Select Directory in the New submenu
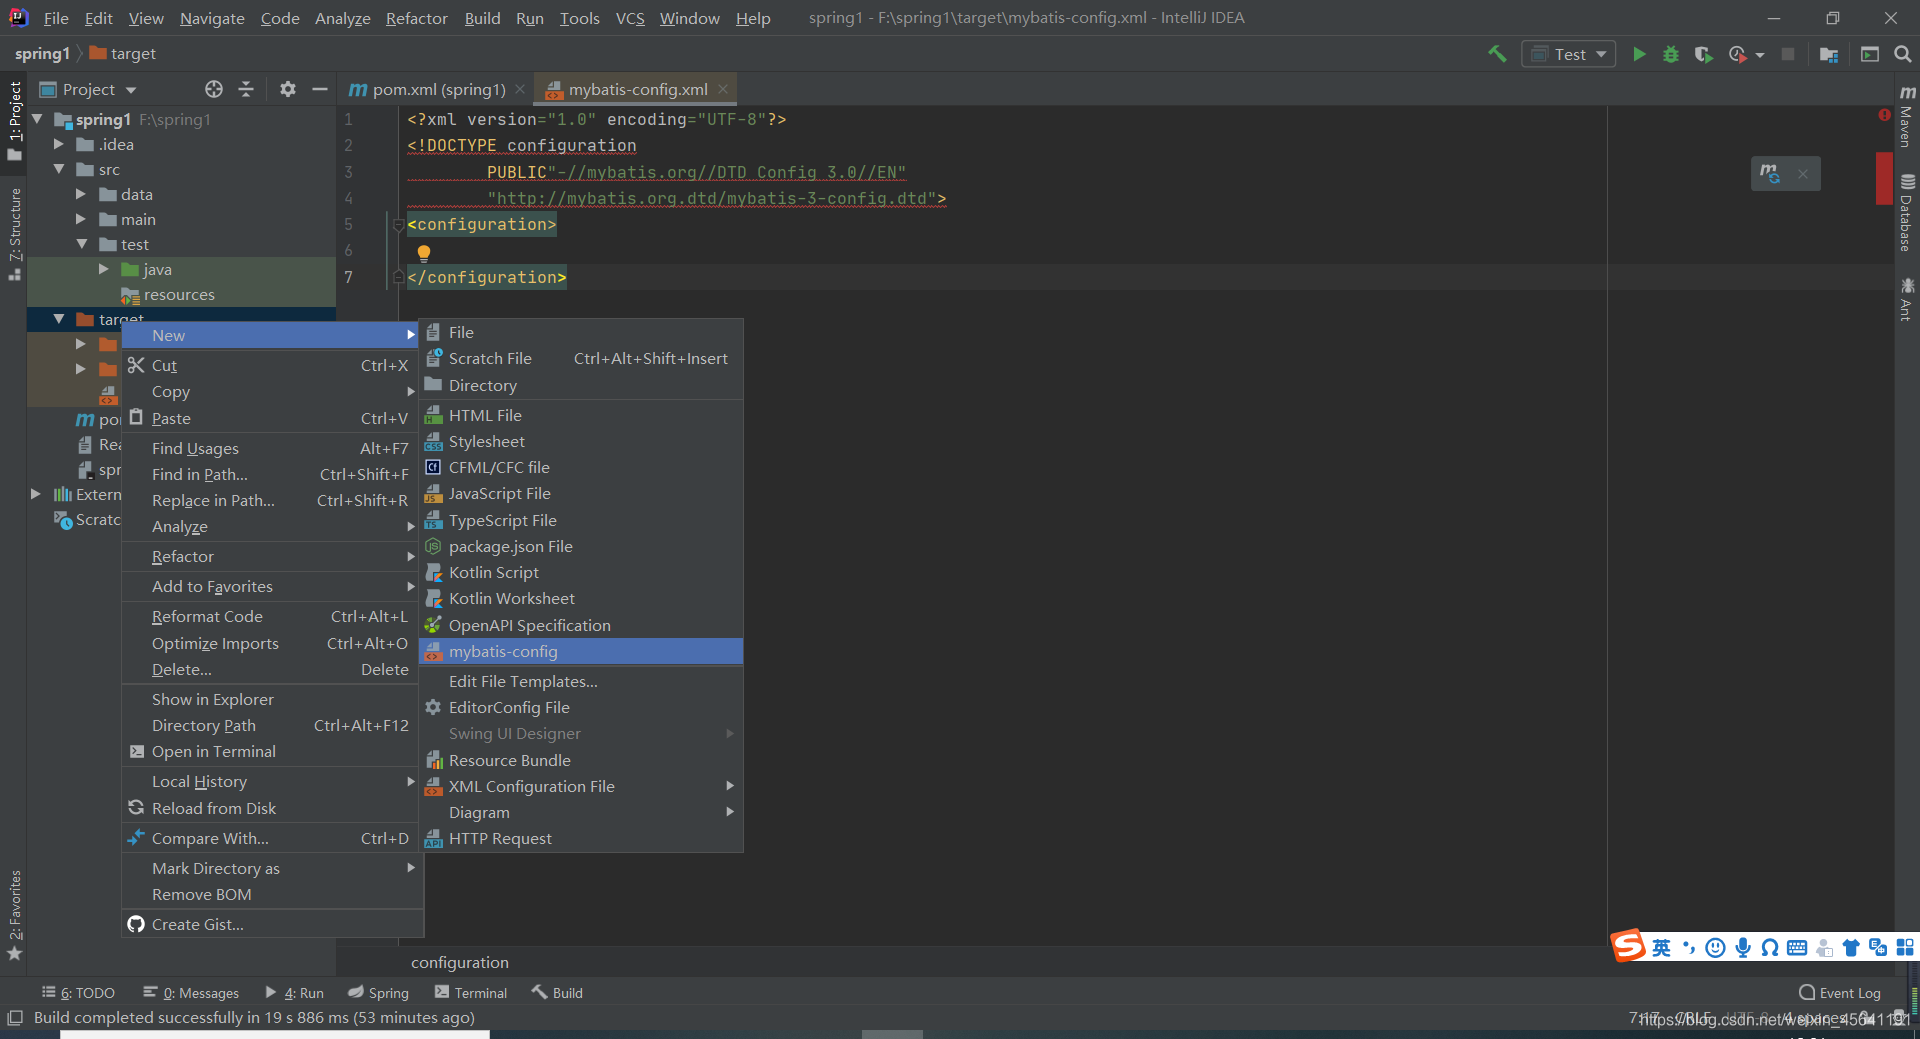This screenshot has width=1920, height=1039. pyautogui.click(x=581, y=385)
